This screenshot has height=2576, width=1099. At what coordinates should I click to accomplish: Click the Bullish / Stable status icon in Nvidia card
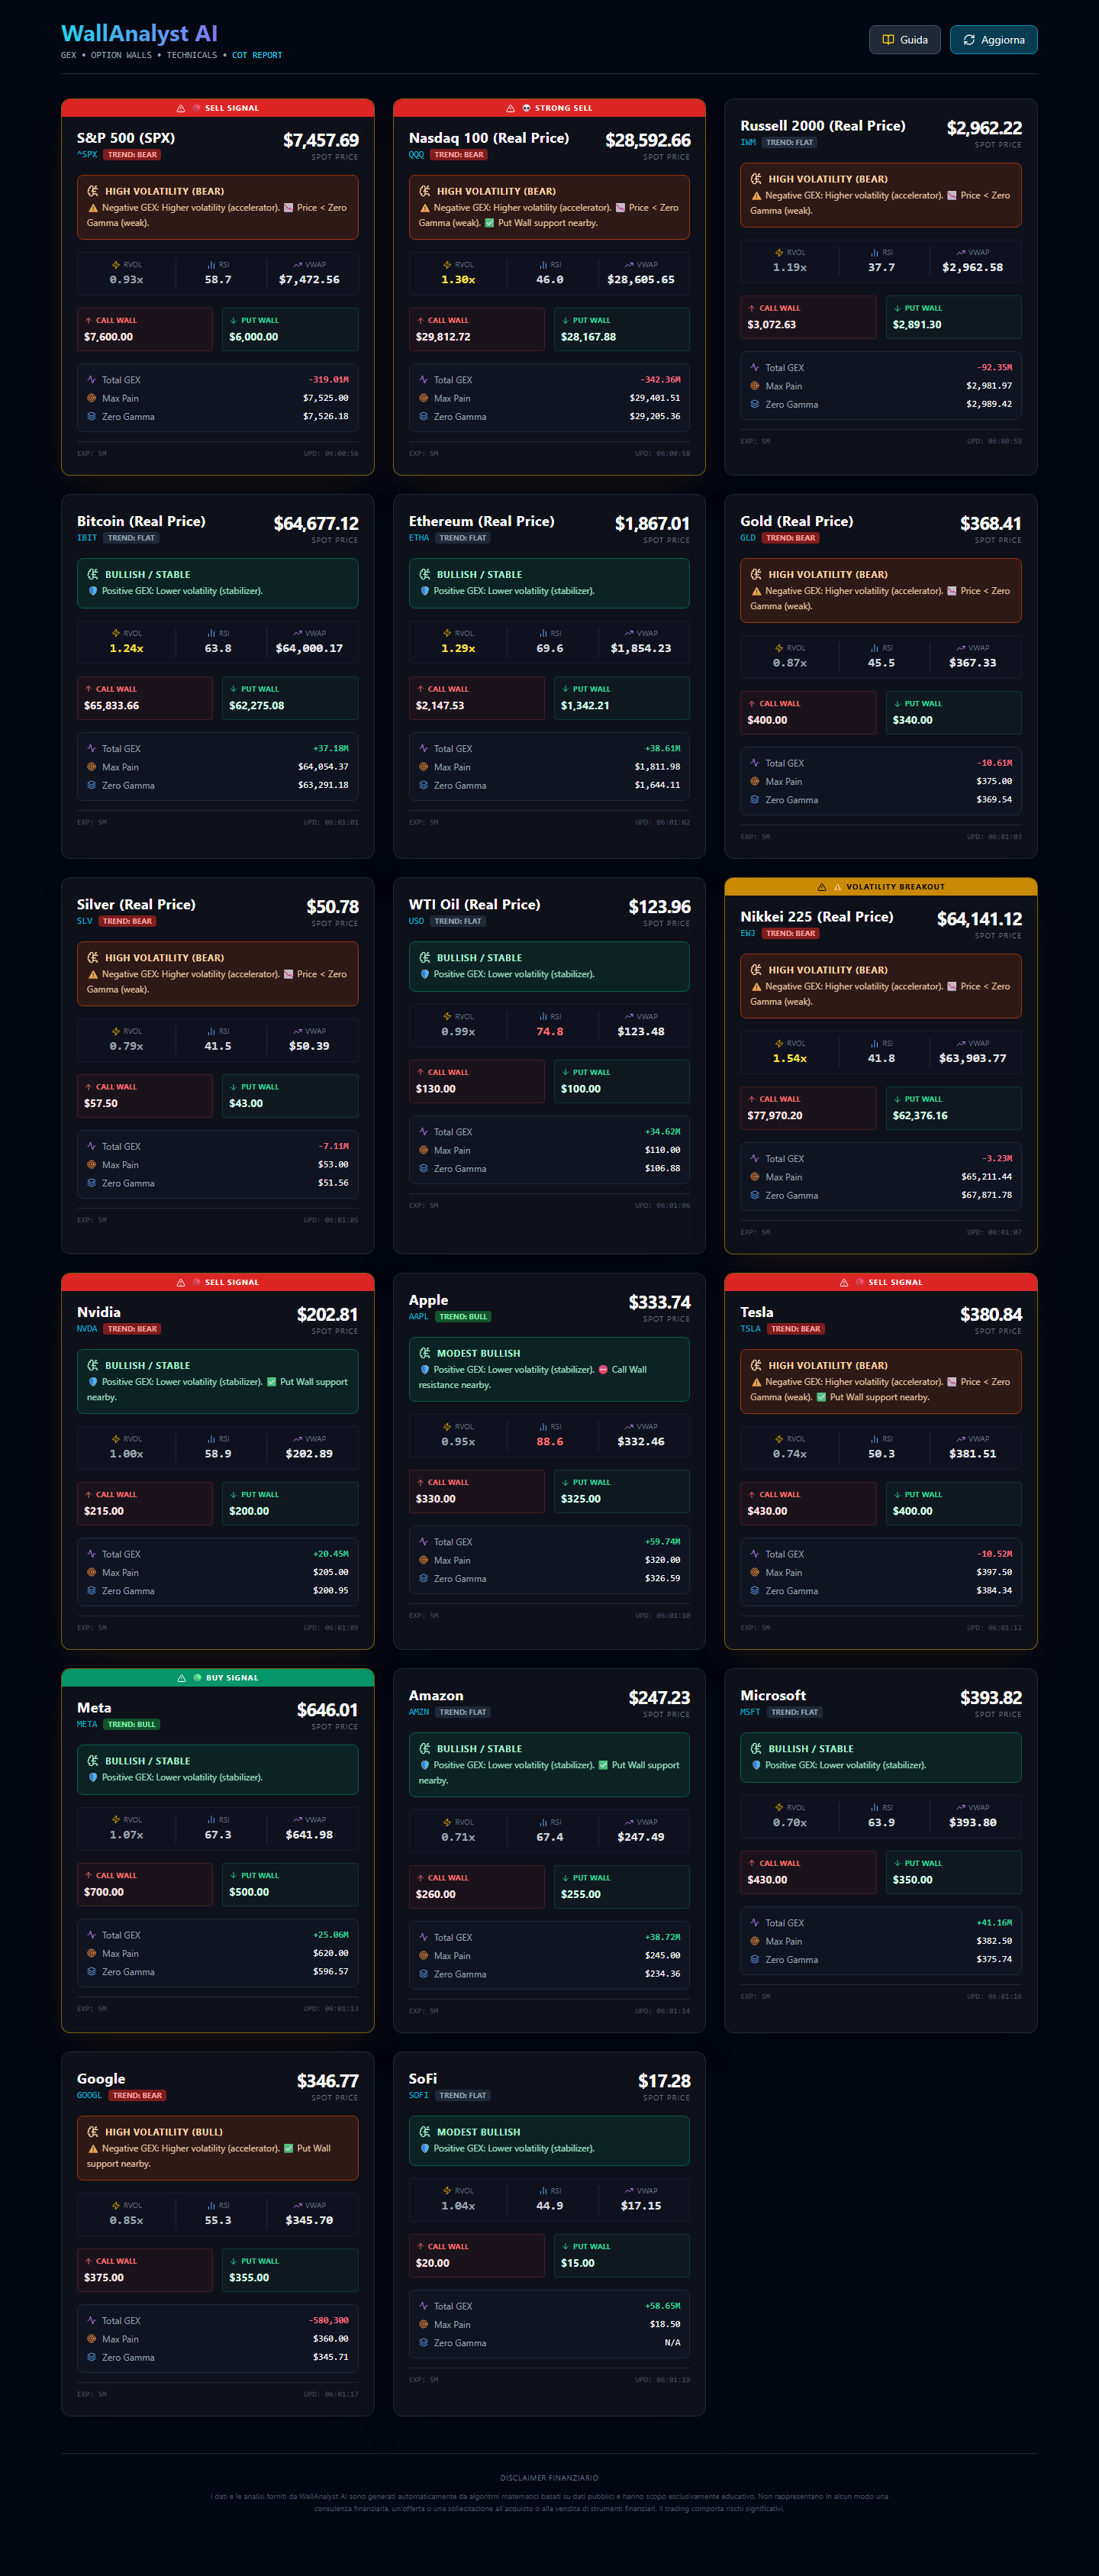click(93, 1365)
